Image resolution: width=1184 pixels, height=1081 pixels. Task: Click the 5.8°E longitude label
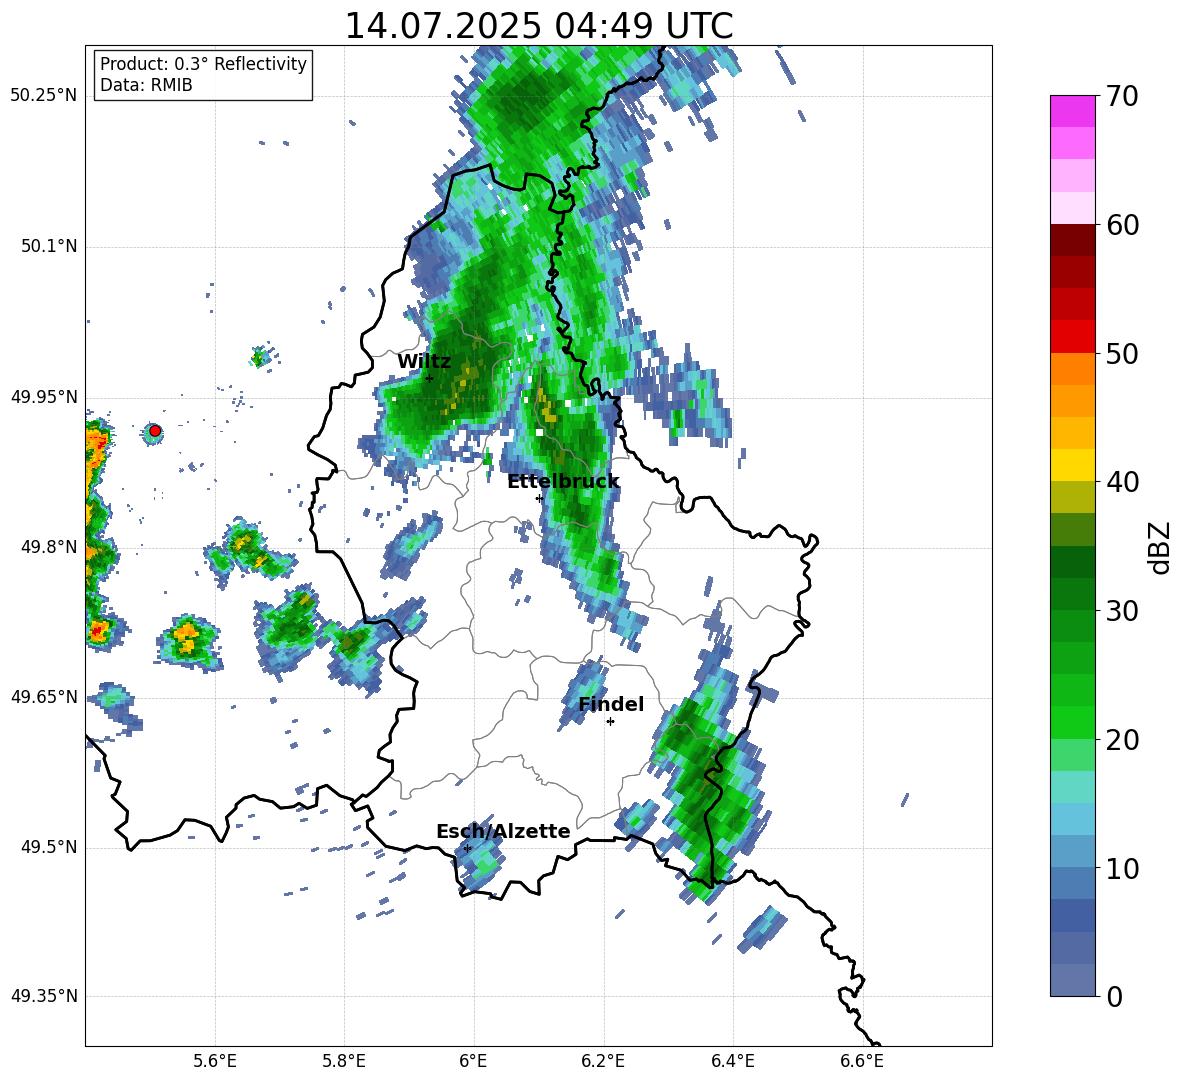pos(344,1061)
